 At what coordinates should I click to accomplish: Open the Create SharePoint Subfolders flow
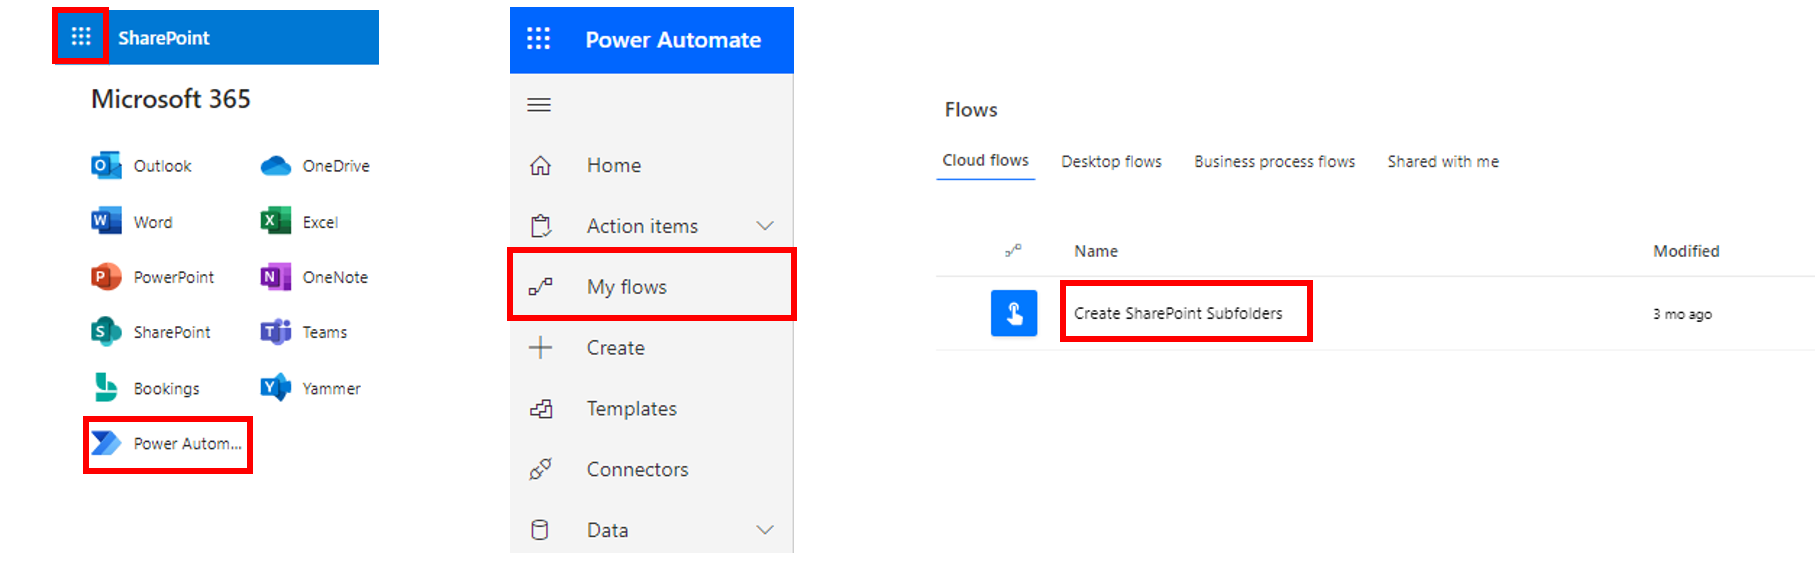click(x=1178, y=314)
